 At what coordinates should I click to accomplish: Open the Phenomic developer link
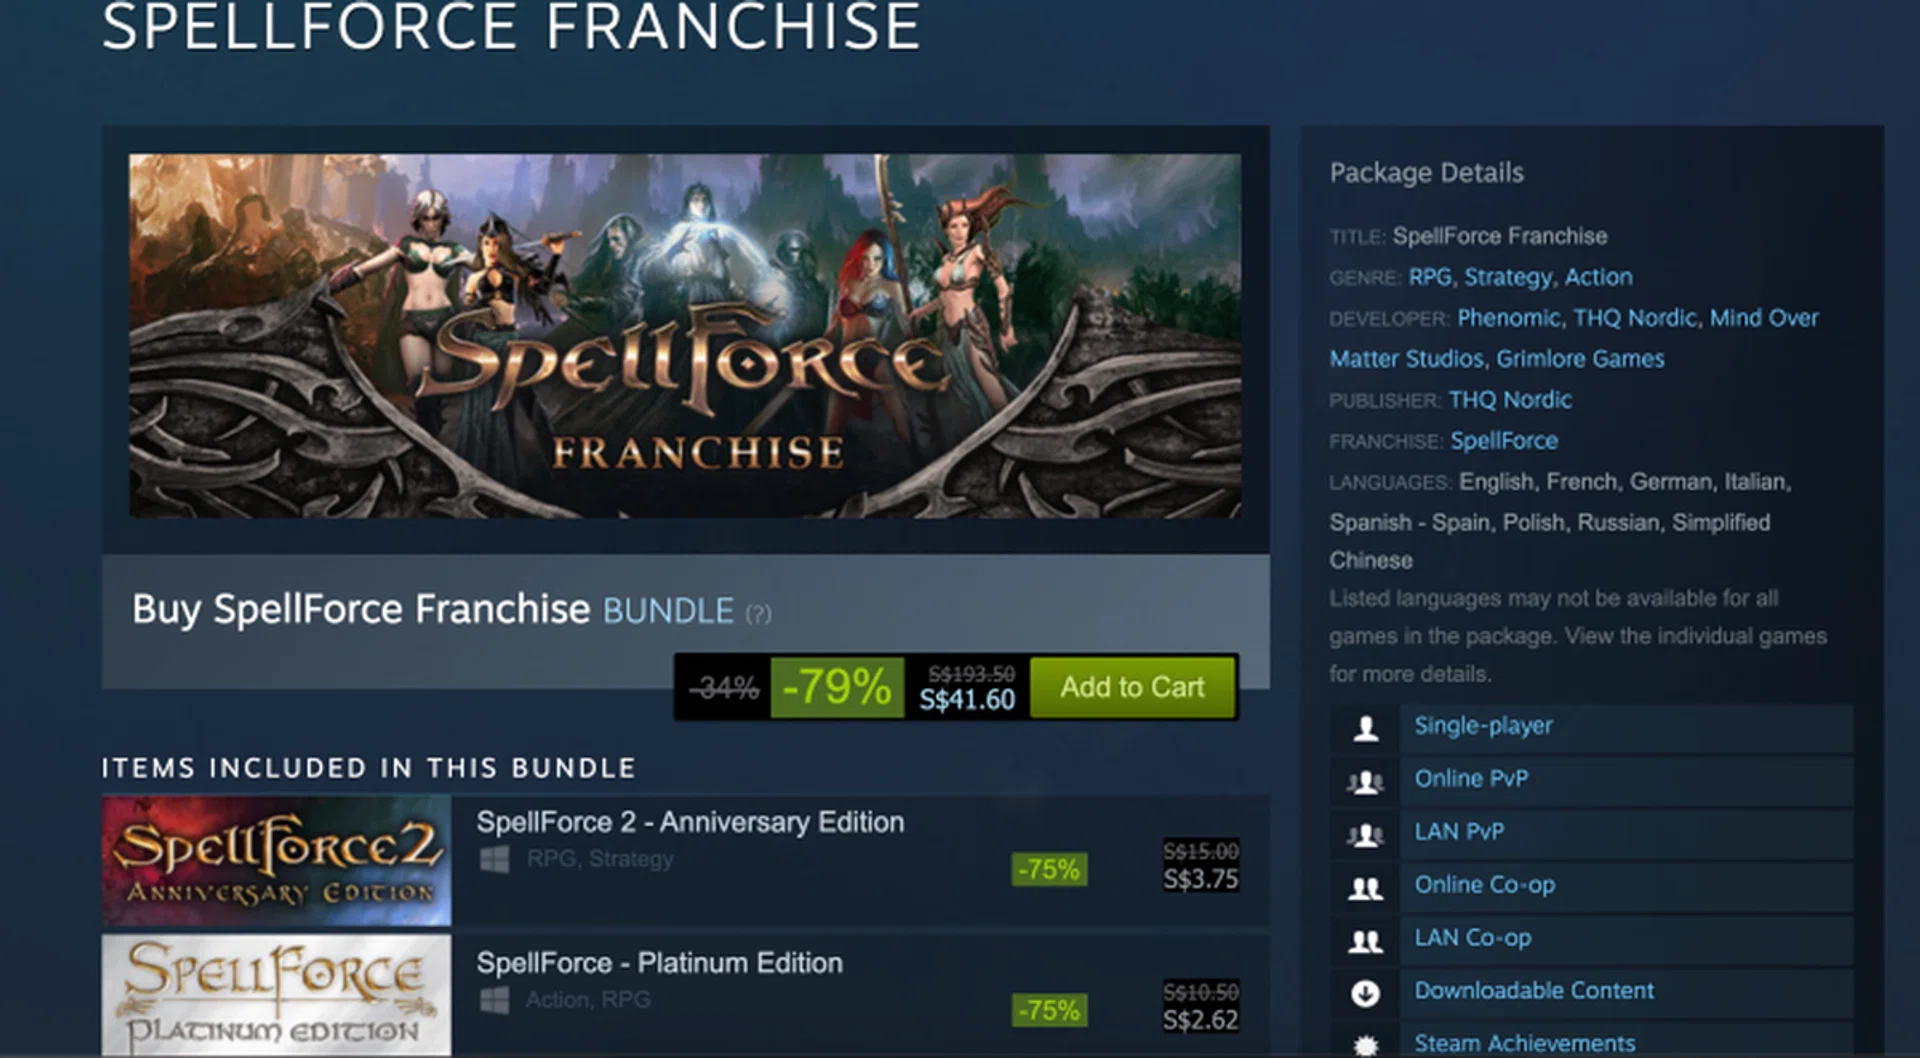click(1508, 318)
